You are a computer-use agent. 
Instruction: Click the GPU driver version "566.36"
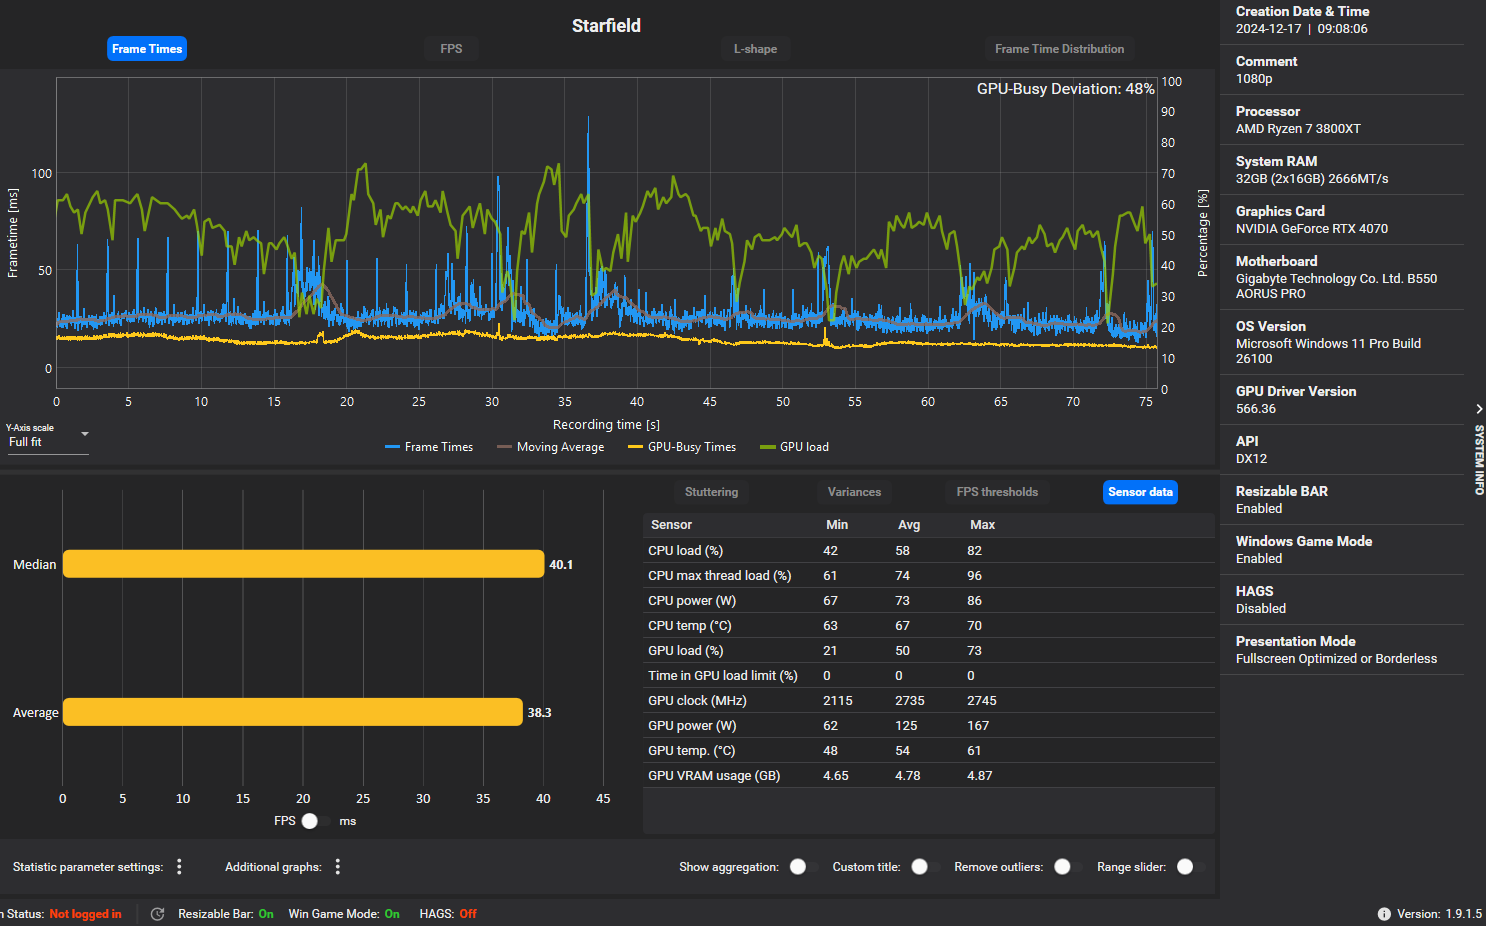click(1256, 409)
